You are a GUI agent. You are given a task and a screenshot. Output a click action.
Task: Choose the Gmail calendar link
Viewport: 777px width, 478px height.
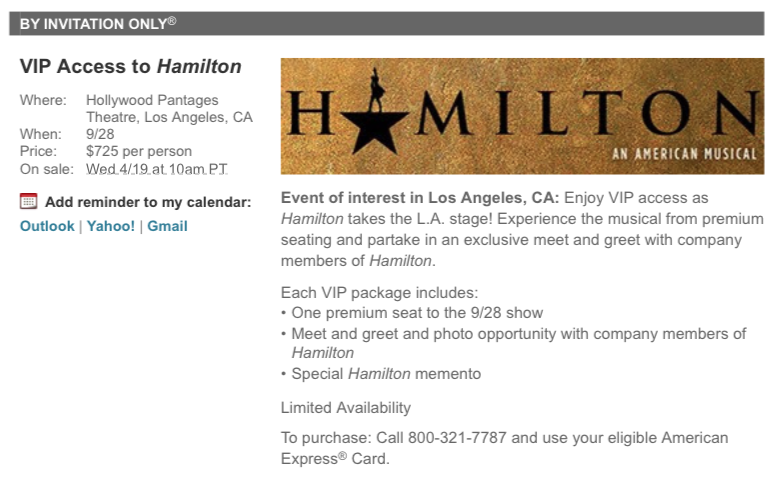coord(167,226)
